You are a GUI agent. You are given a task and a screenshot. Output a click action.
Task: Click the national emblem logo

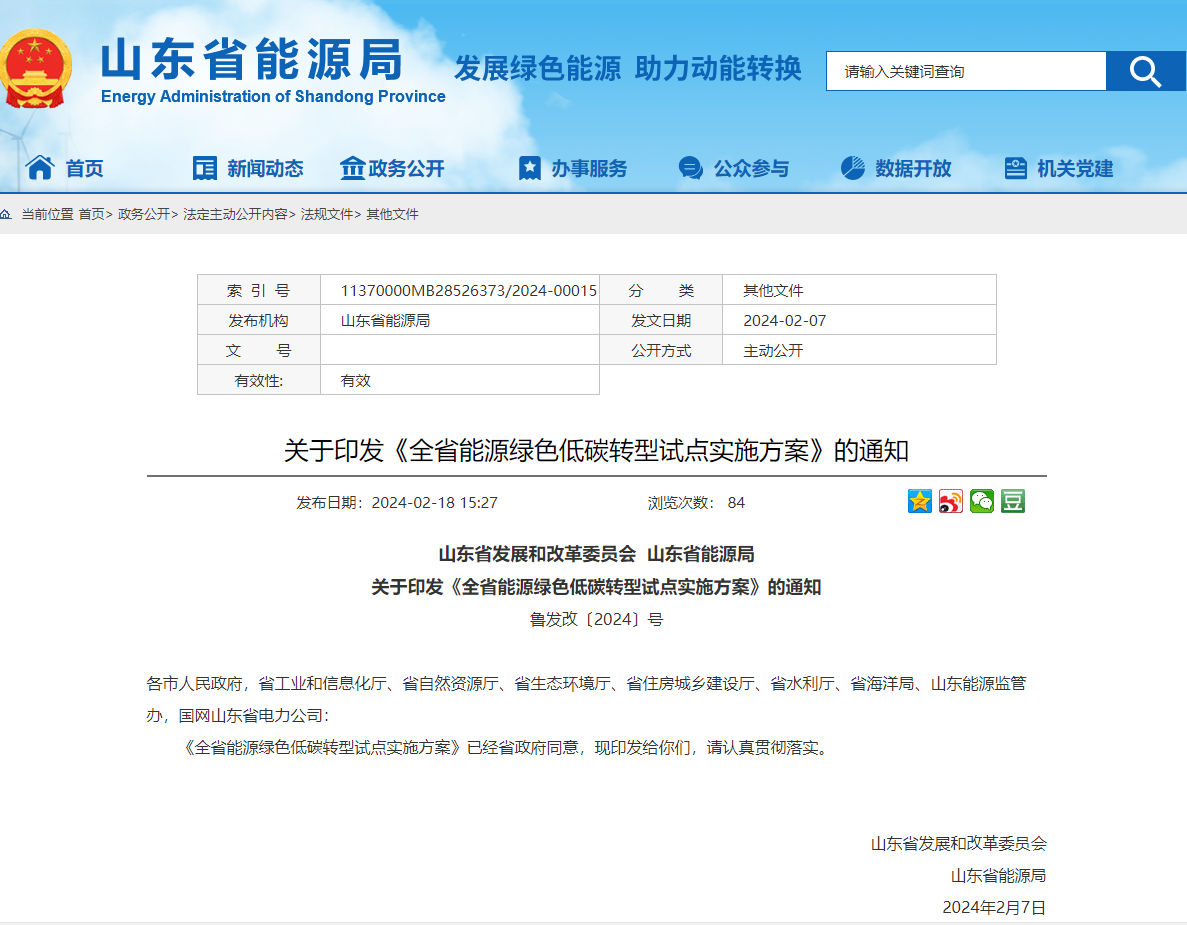pyautogui.click(x=36, y=69)
